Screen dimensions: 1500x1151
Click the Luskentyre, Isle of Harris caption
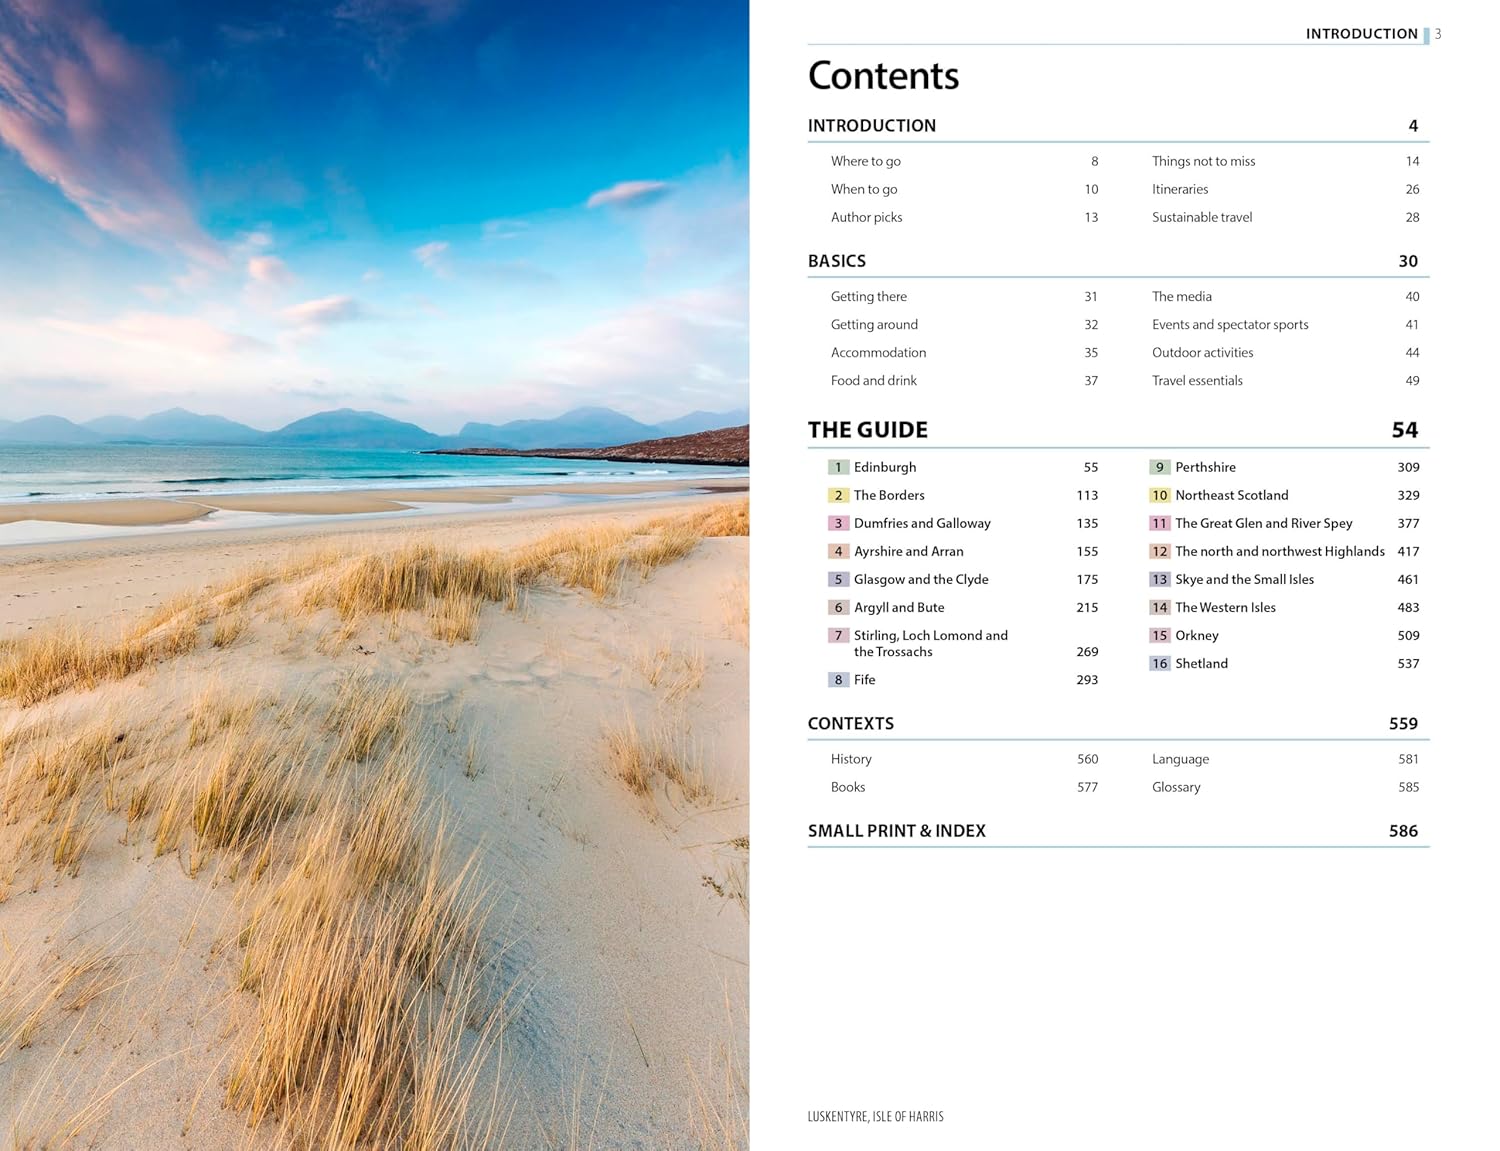875,1116
